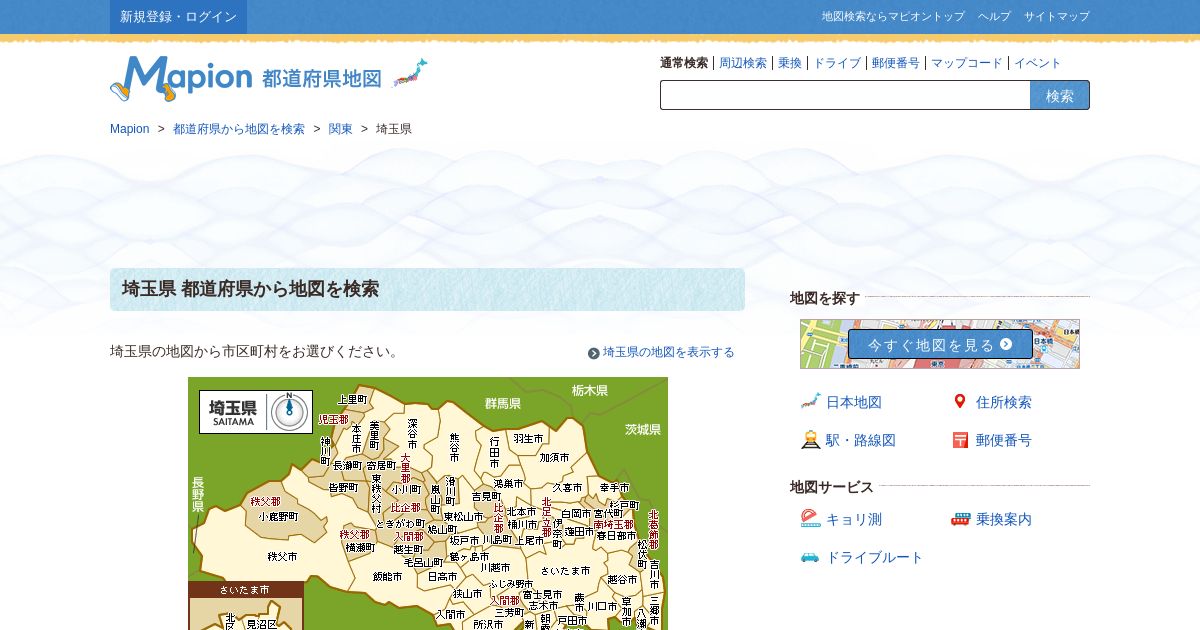The width and height of the screenshot is (1200, 630).
Task: Open the サイトマップ link
Action: click(x=1057, y=16)
